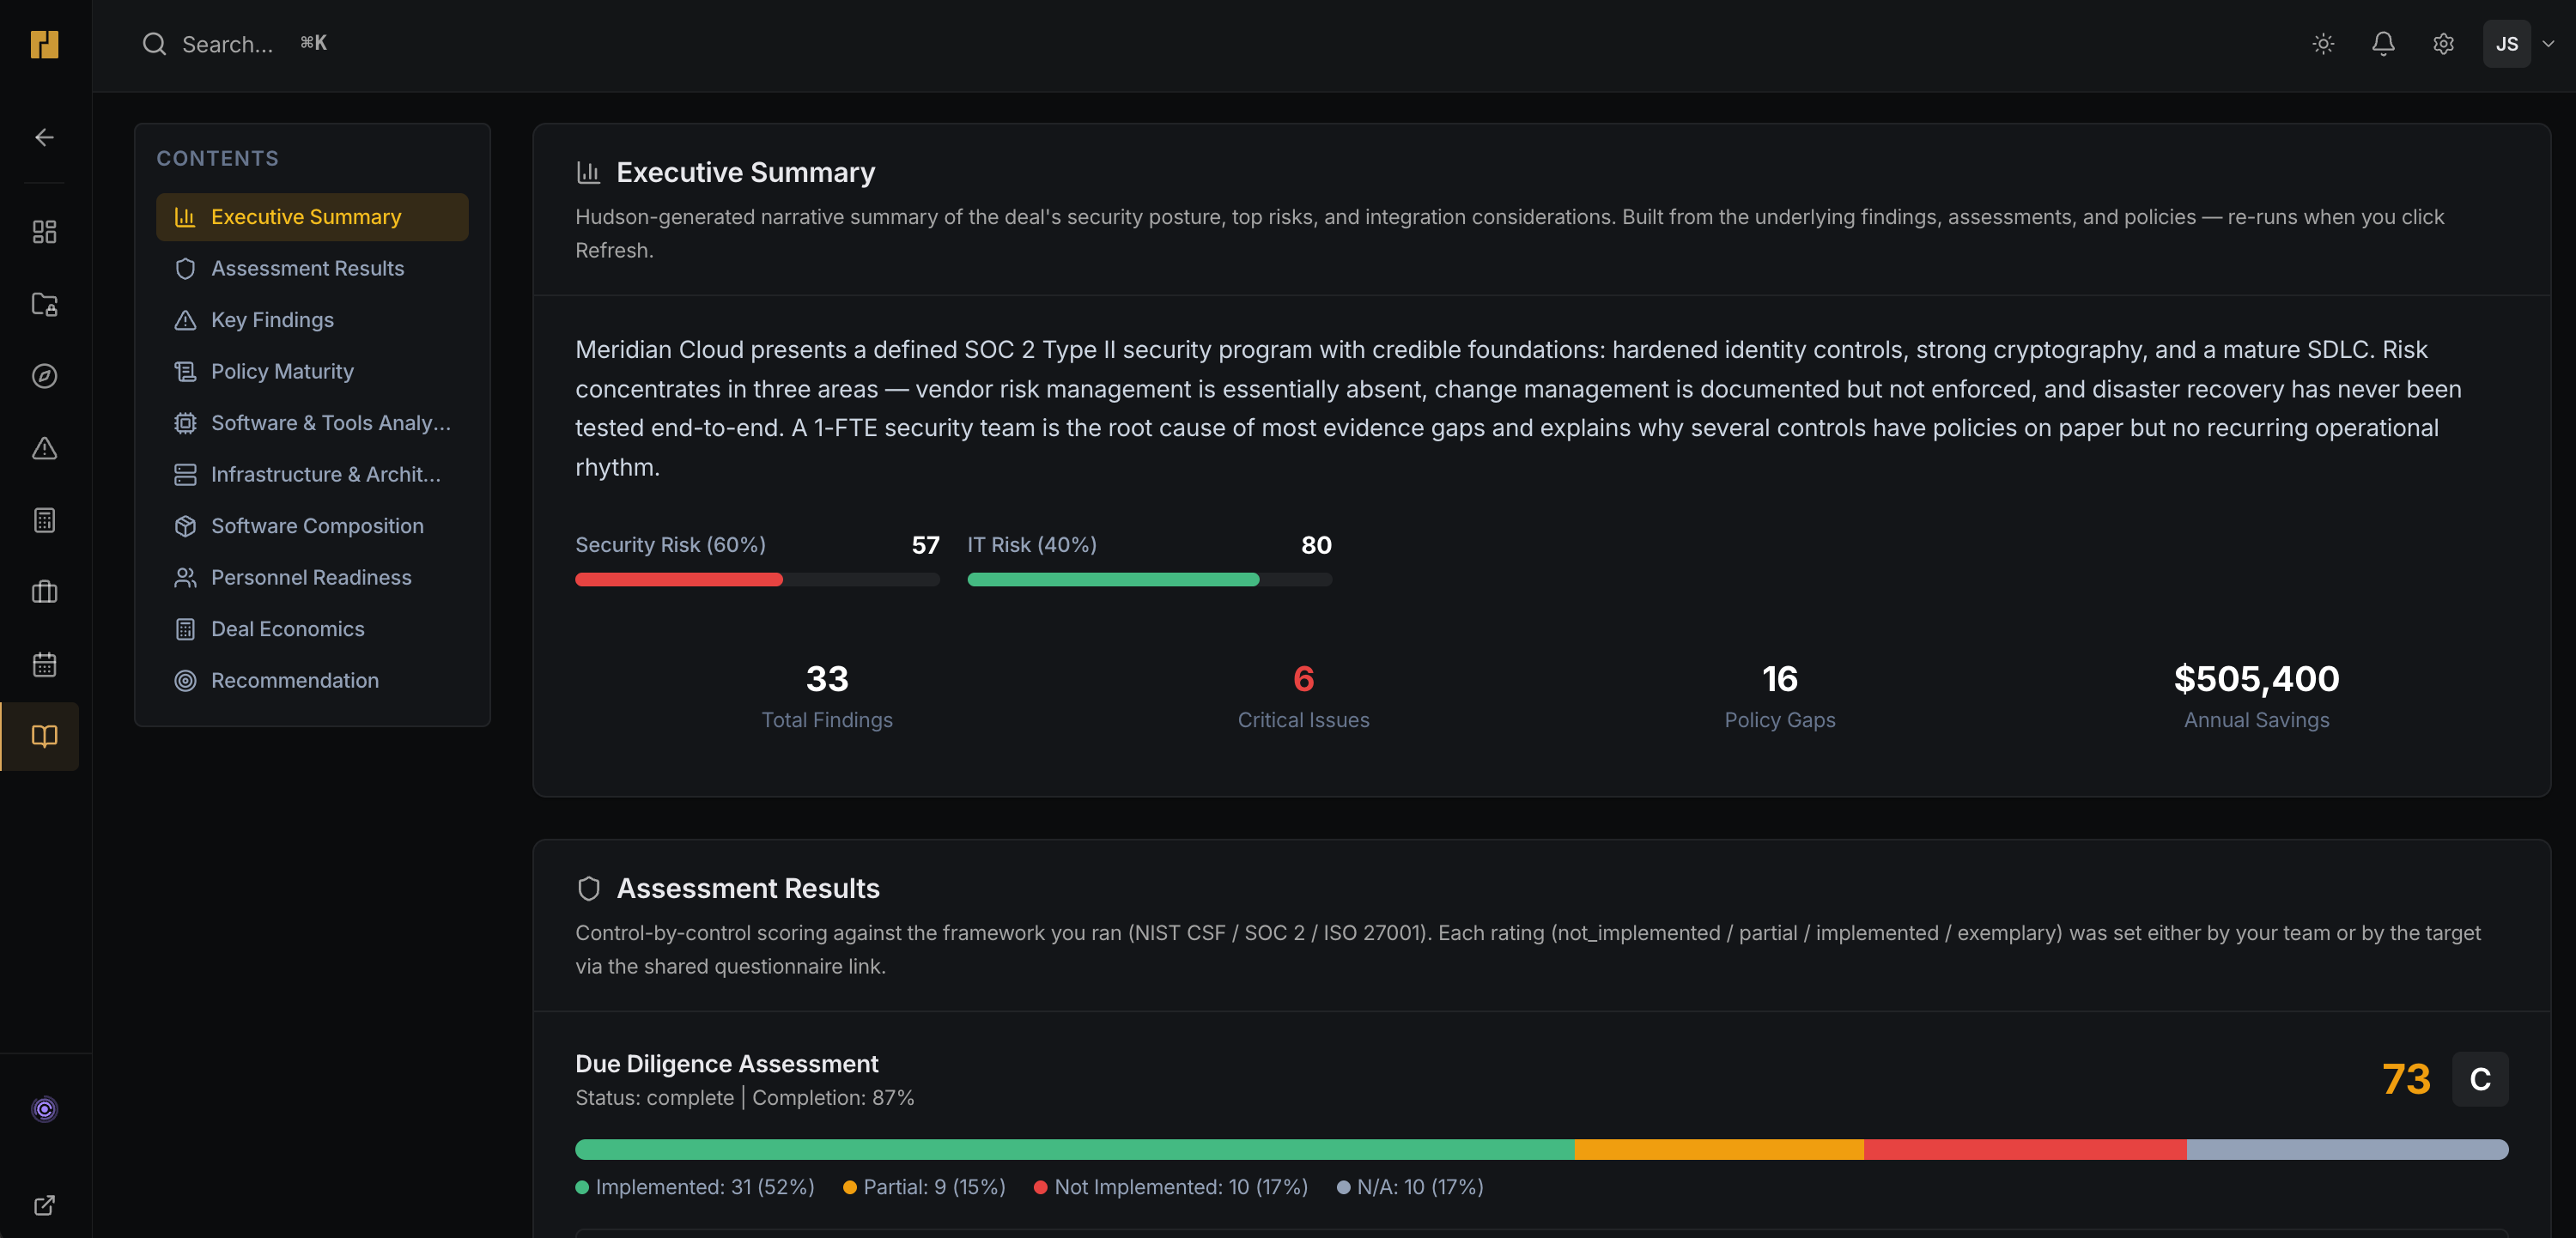Click the 33 Total Findings stat

point(827,696)
